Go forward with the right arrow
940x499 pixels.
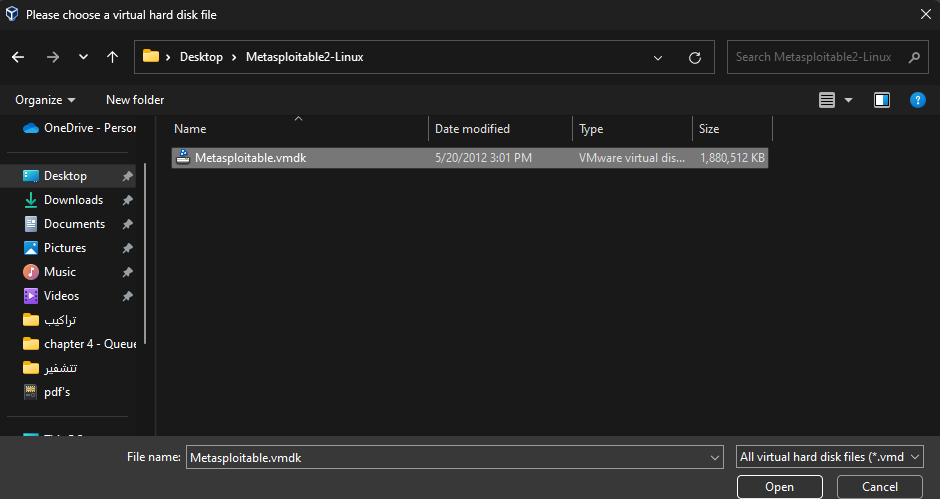point(53,57)
